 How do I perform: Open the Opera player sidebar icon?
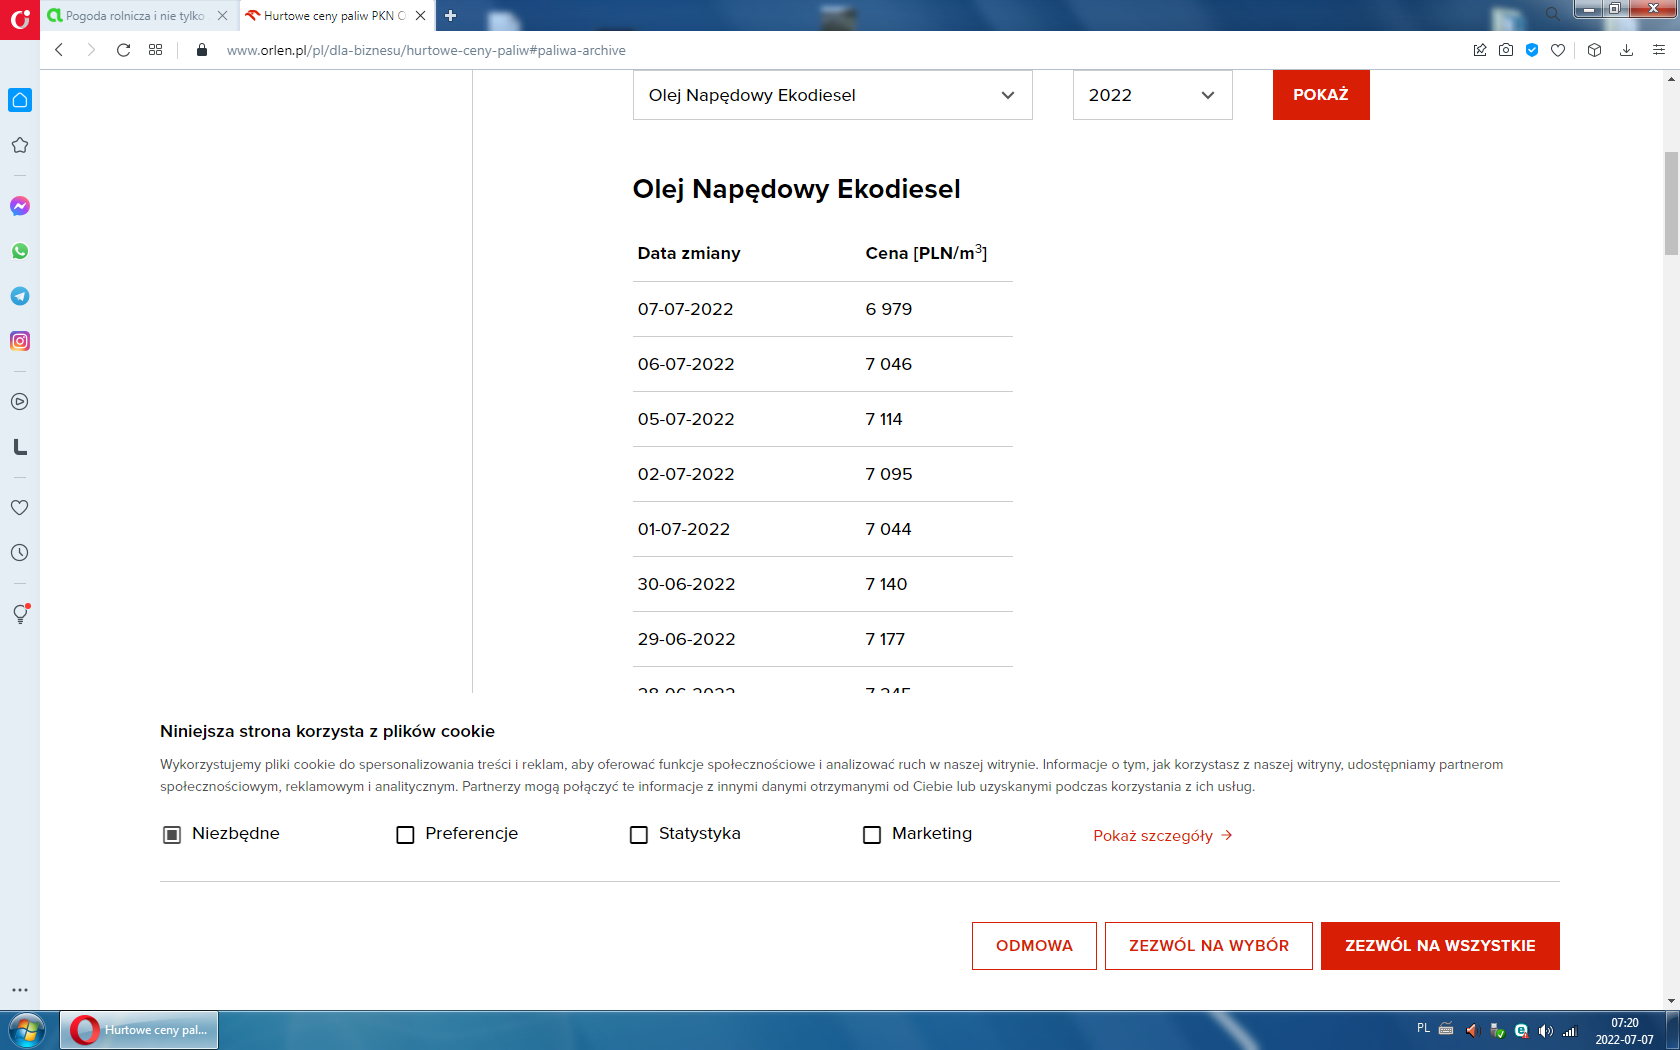pyautogui.click(x=20, y=402)
